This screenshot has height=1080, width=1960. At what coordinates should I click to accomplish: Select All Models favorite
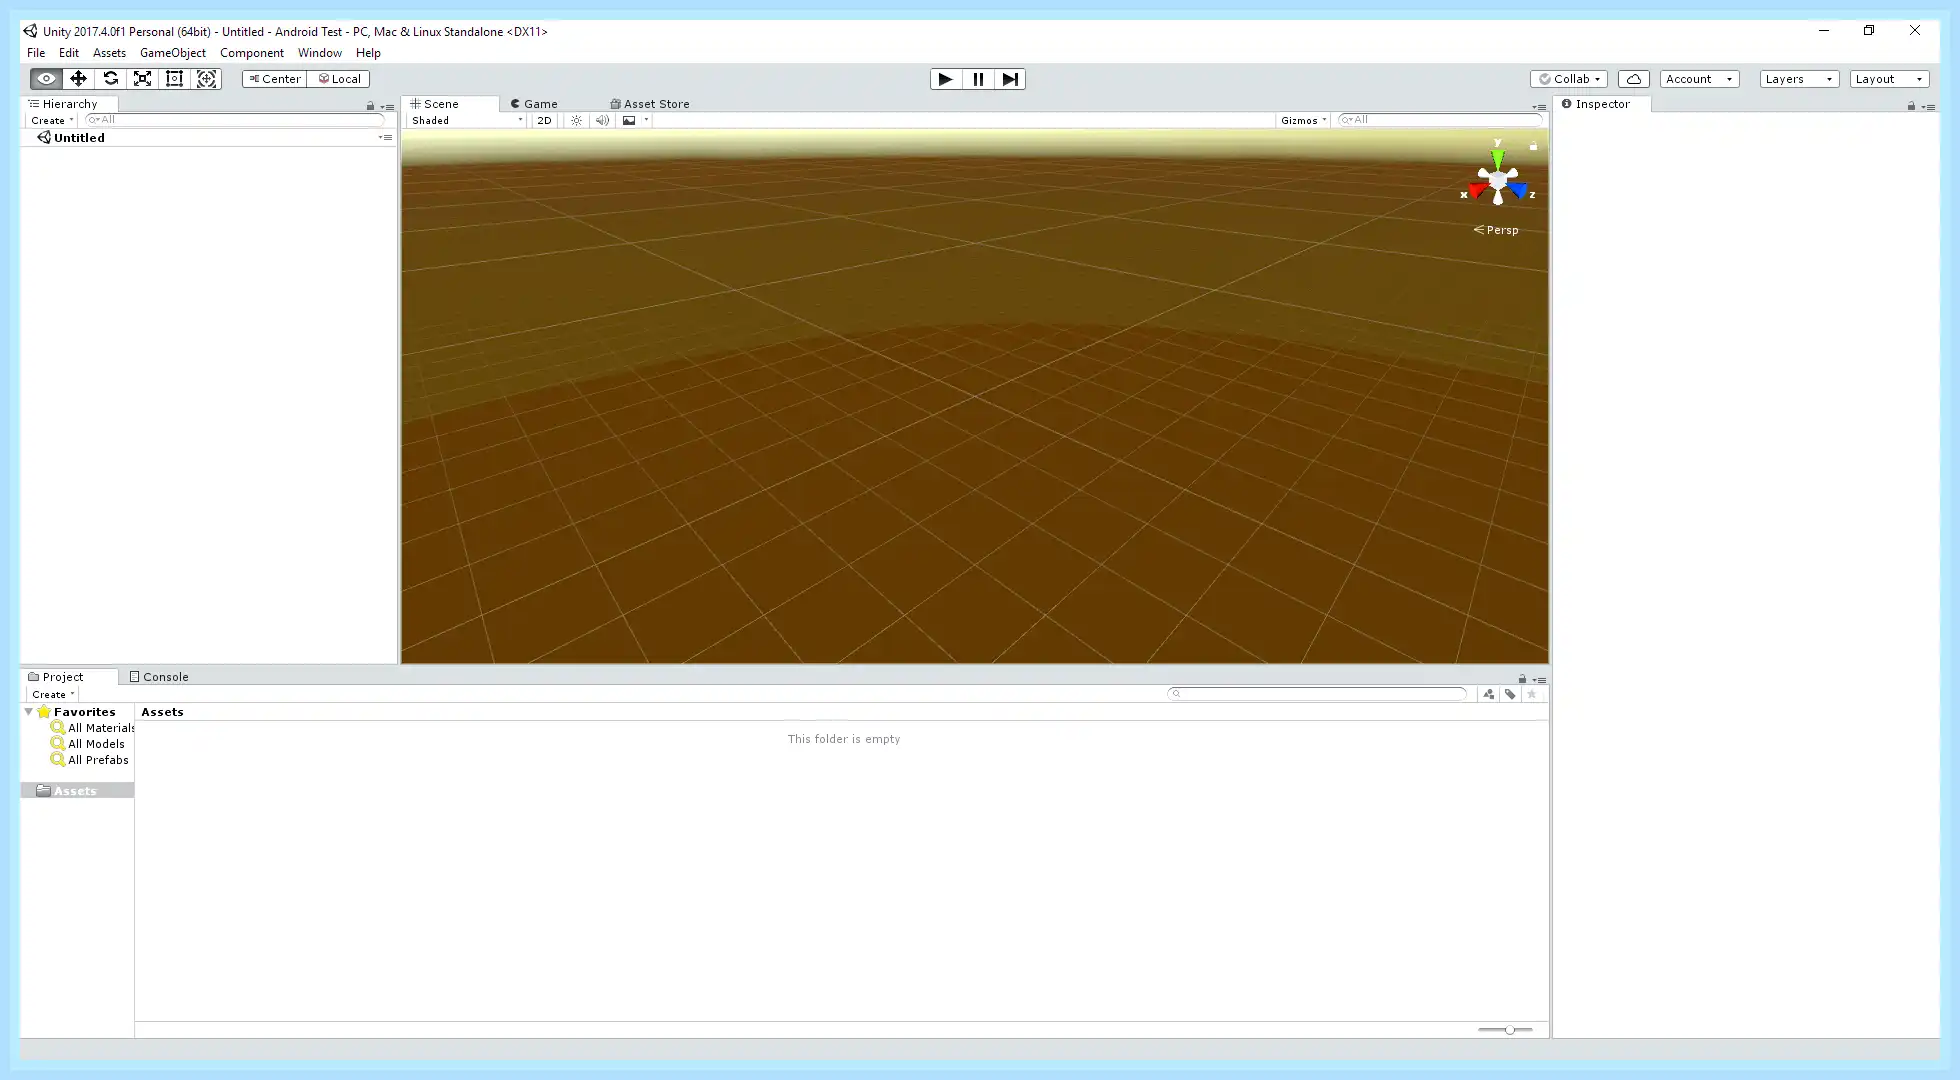(88, 744)
